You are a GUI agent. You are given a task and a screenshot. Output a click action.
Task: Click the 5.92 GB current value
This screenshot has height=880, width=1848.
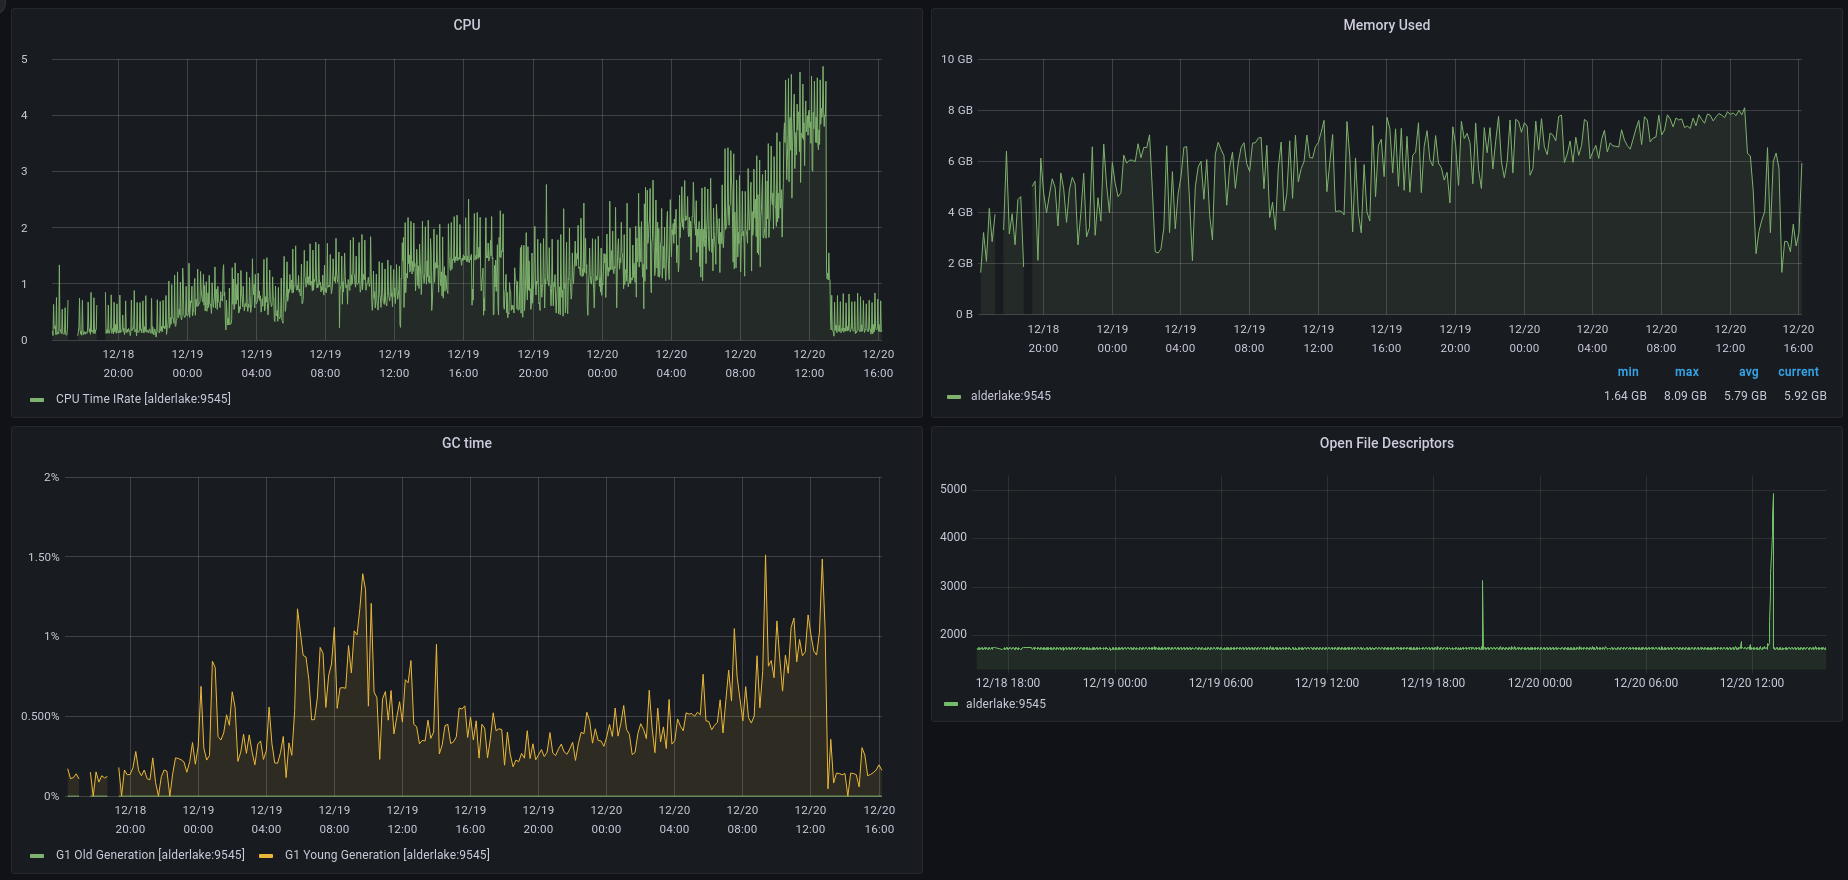coord(1805,396)
